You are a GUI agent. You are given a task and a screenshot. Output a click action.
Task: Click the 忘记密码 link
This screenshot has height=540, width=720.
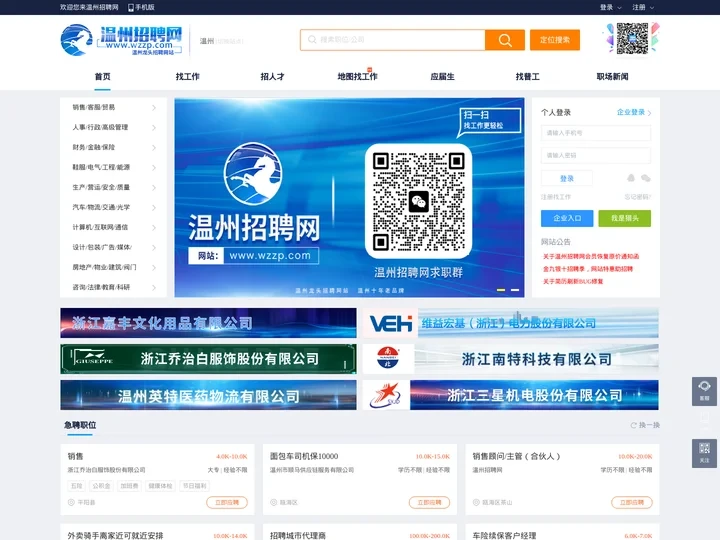[637, 197]
